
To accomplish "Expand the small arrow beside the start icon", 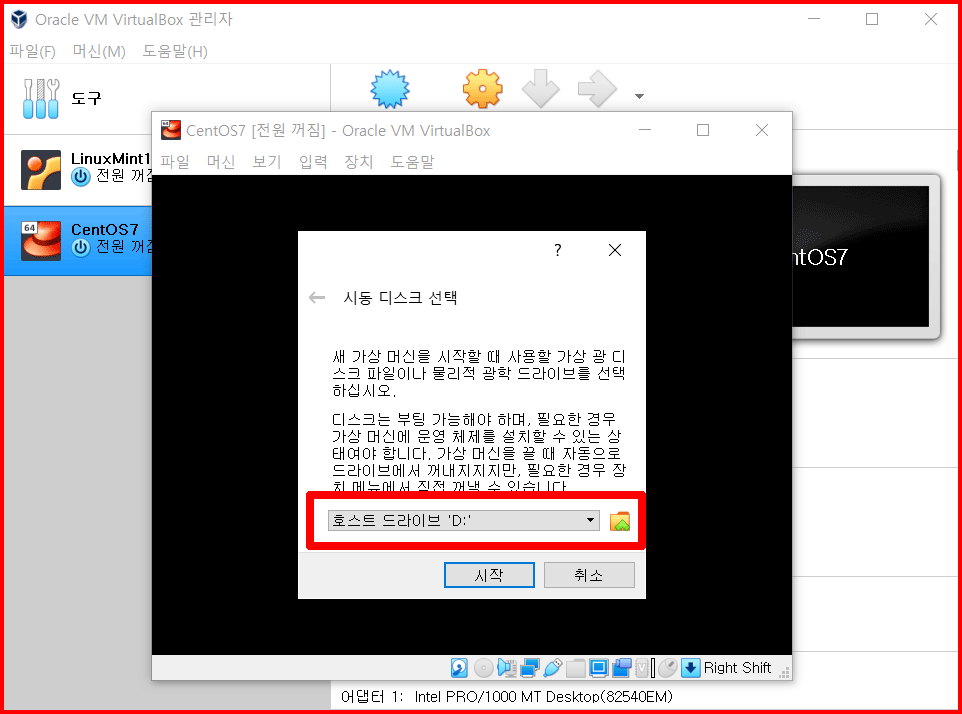I will (639, 96).
